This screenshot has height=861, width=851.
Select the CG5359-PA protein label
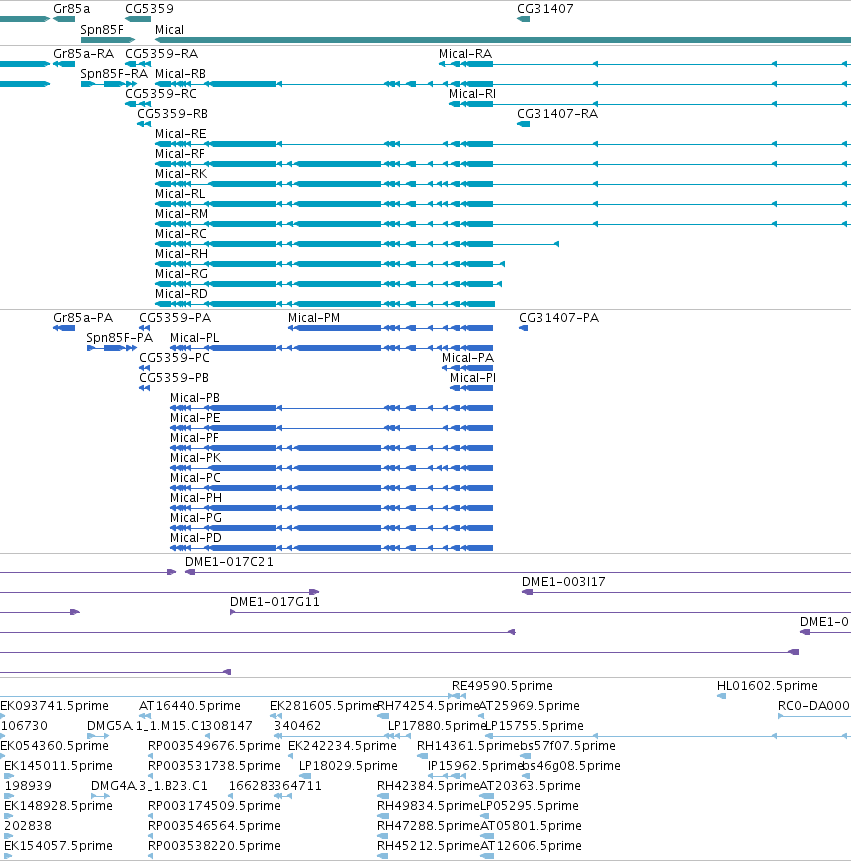[175, 318]
